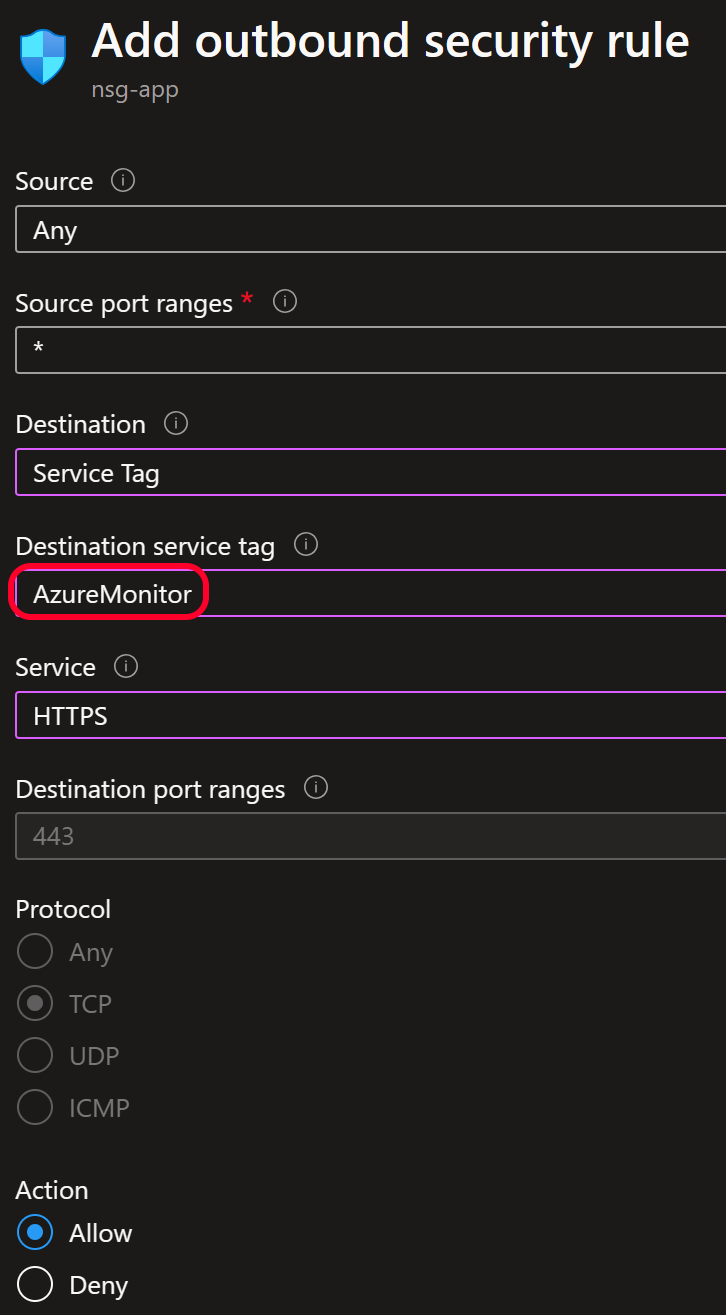Click the Action section label
Screen dimensions: 726x1315
click(x=52, y=1190)
